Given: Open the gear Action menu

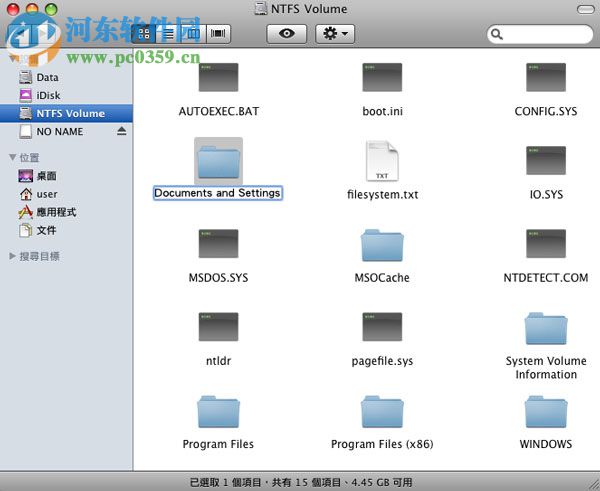Looking at the screenshot, I should [335, 34].
